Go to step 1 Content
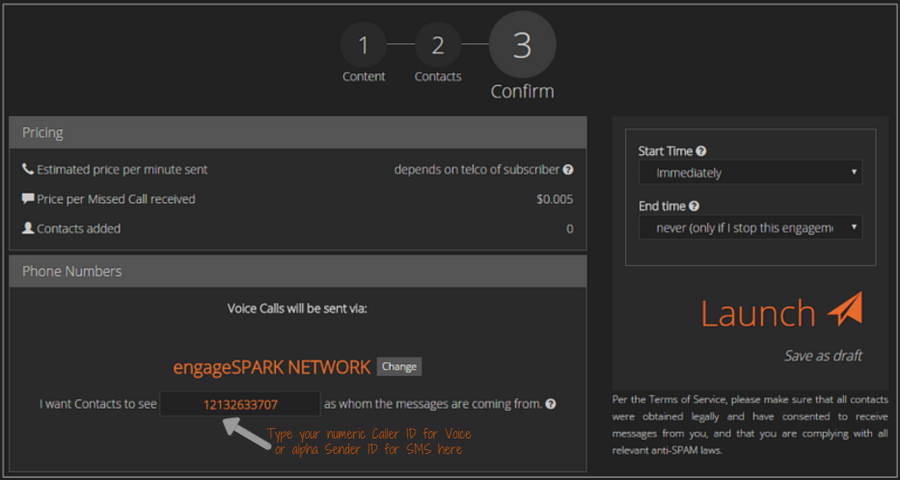The image size is (900, 480). click(363, 46)
